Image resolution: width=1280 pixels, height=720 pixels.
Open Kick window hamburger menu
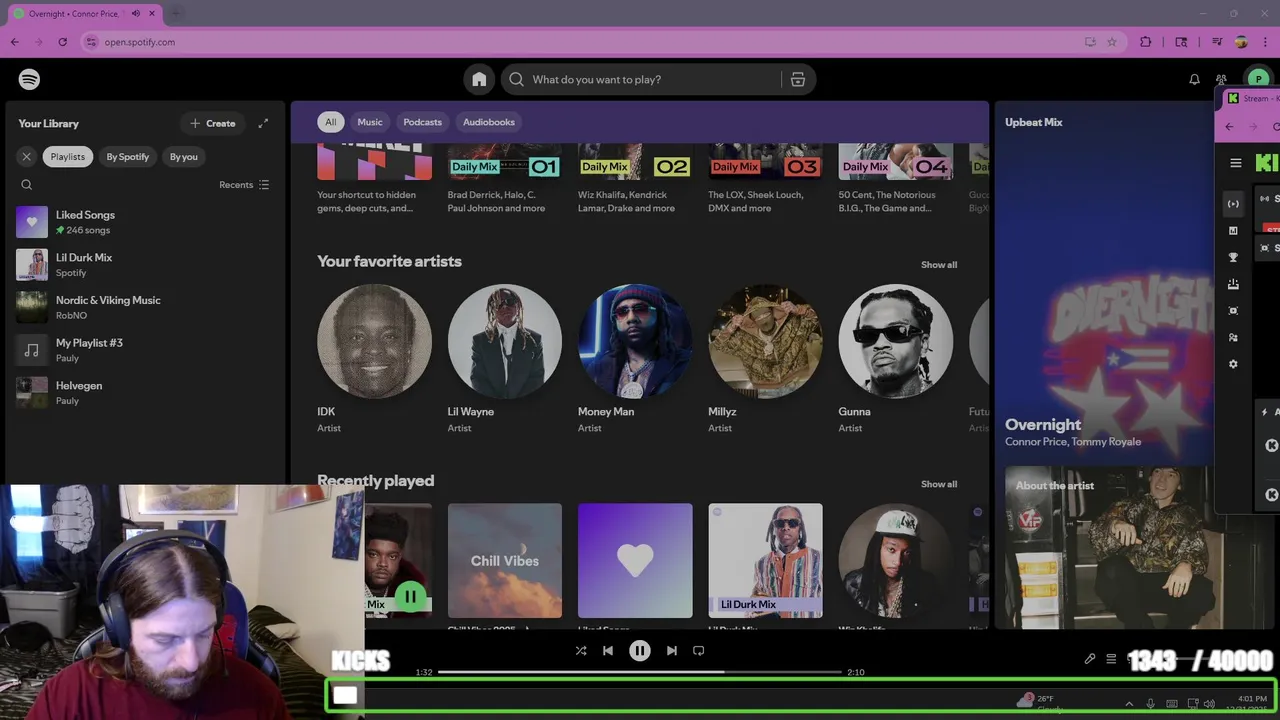[1236, 163]
